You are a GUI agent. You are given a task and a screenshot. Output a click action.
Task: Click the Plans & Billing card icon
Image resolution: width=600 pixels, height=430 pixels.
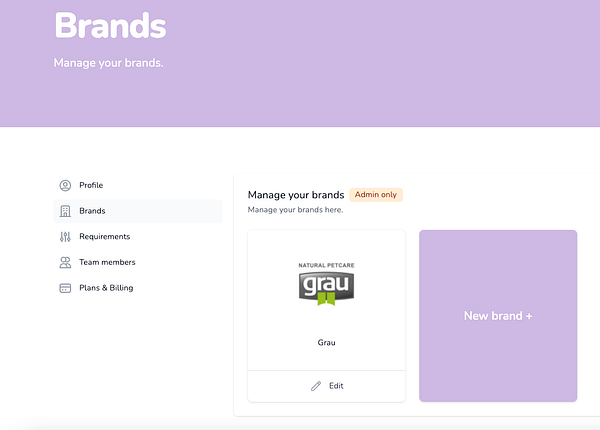click(65, 288)
